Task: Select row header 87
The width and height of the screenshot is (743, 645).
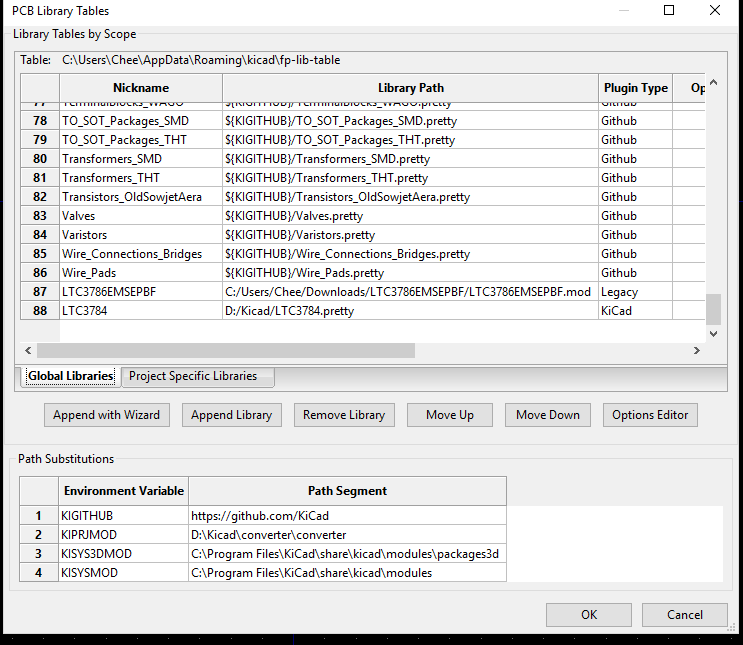Action: click(x=40, y=291)
